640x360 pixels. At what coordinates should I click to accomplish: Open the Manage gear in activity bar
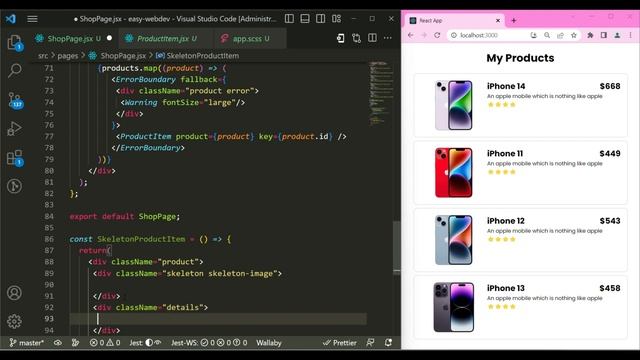(14, 322)
